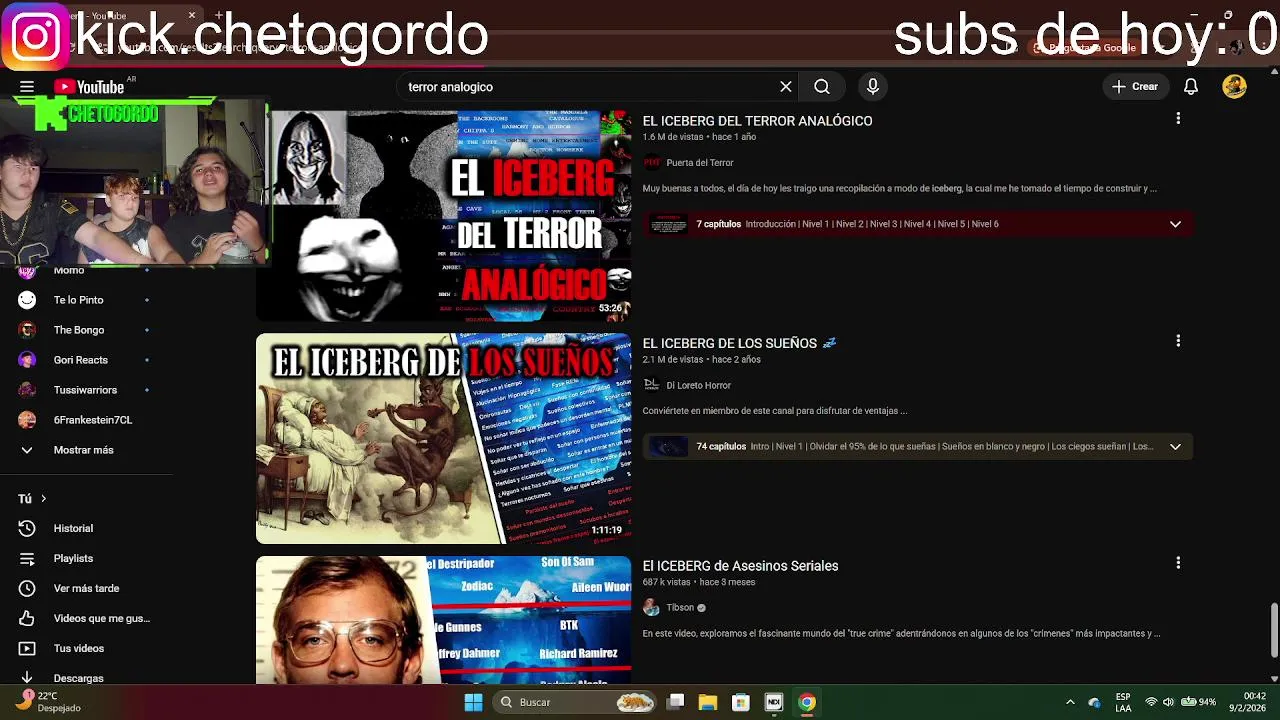Play El Iceberg de los Sueños thumbnail
This screenshot has width=1280, height=720.
(443, 438)
